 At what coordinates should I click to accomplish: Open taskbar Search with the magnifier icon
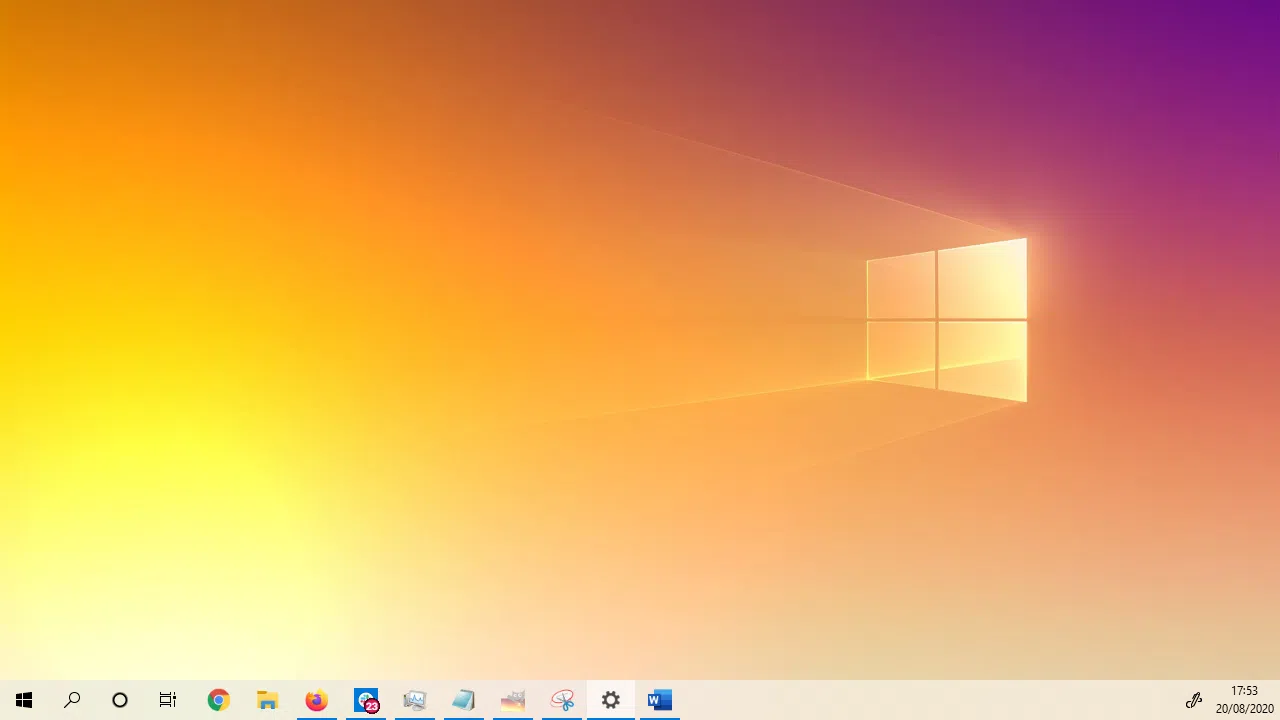pyautogui.click(x=72, y=700)
